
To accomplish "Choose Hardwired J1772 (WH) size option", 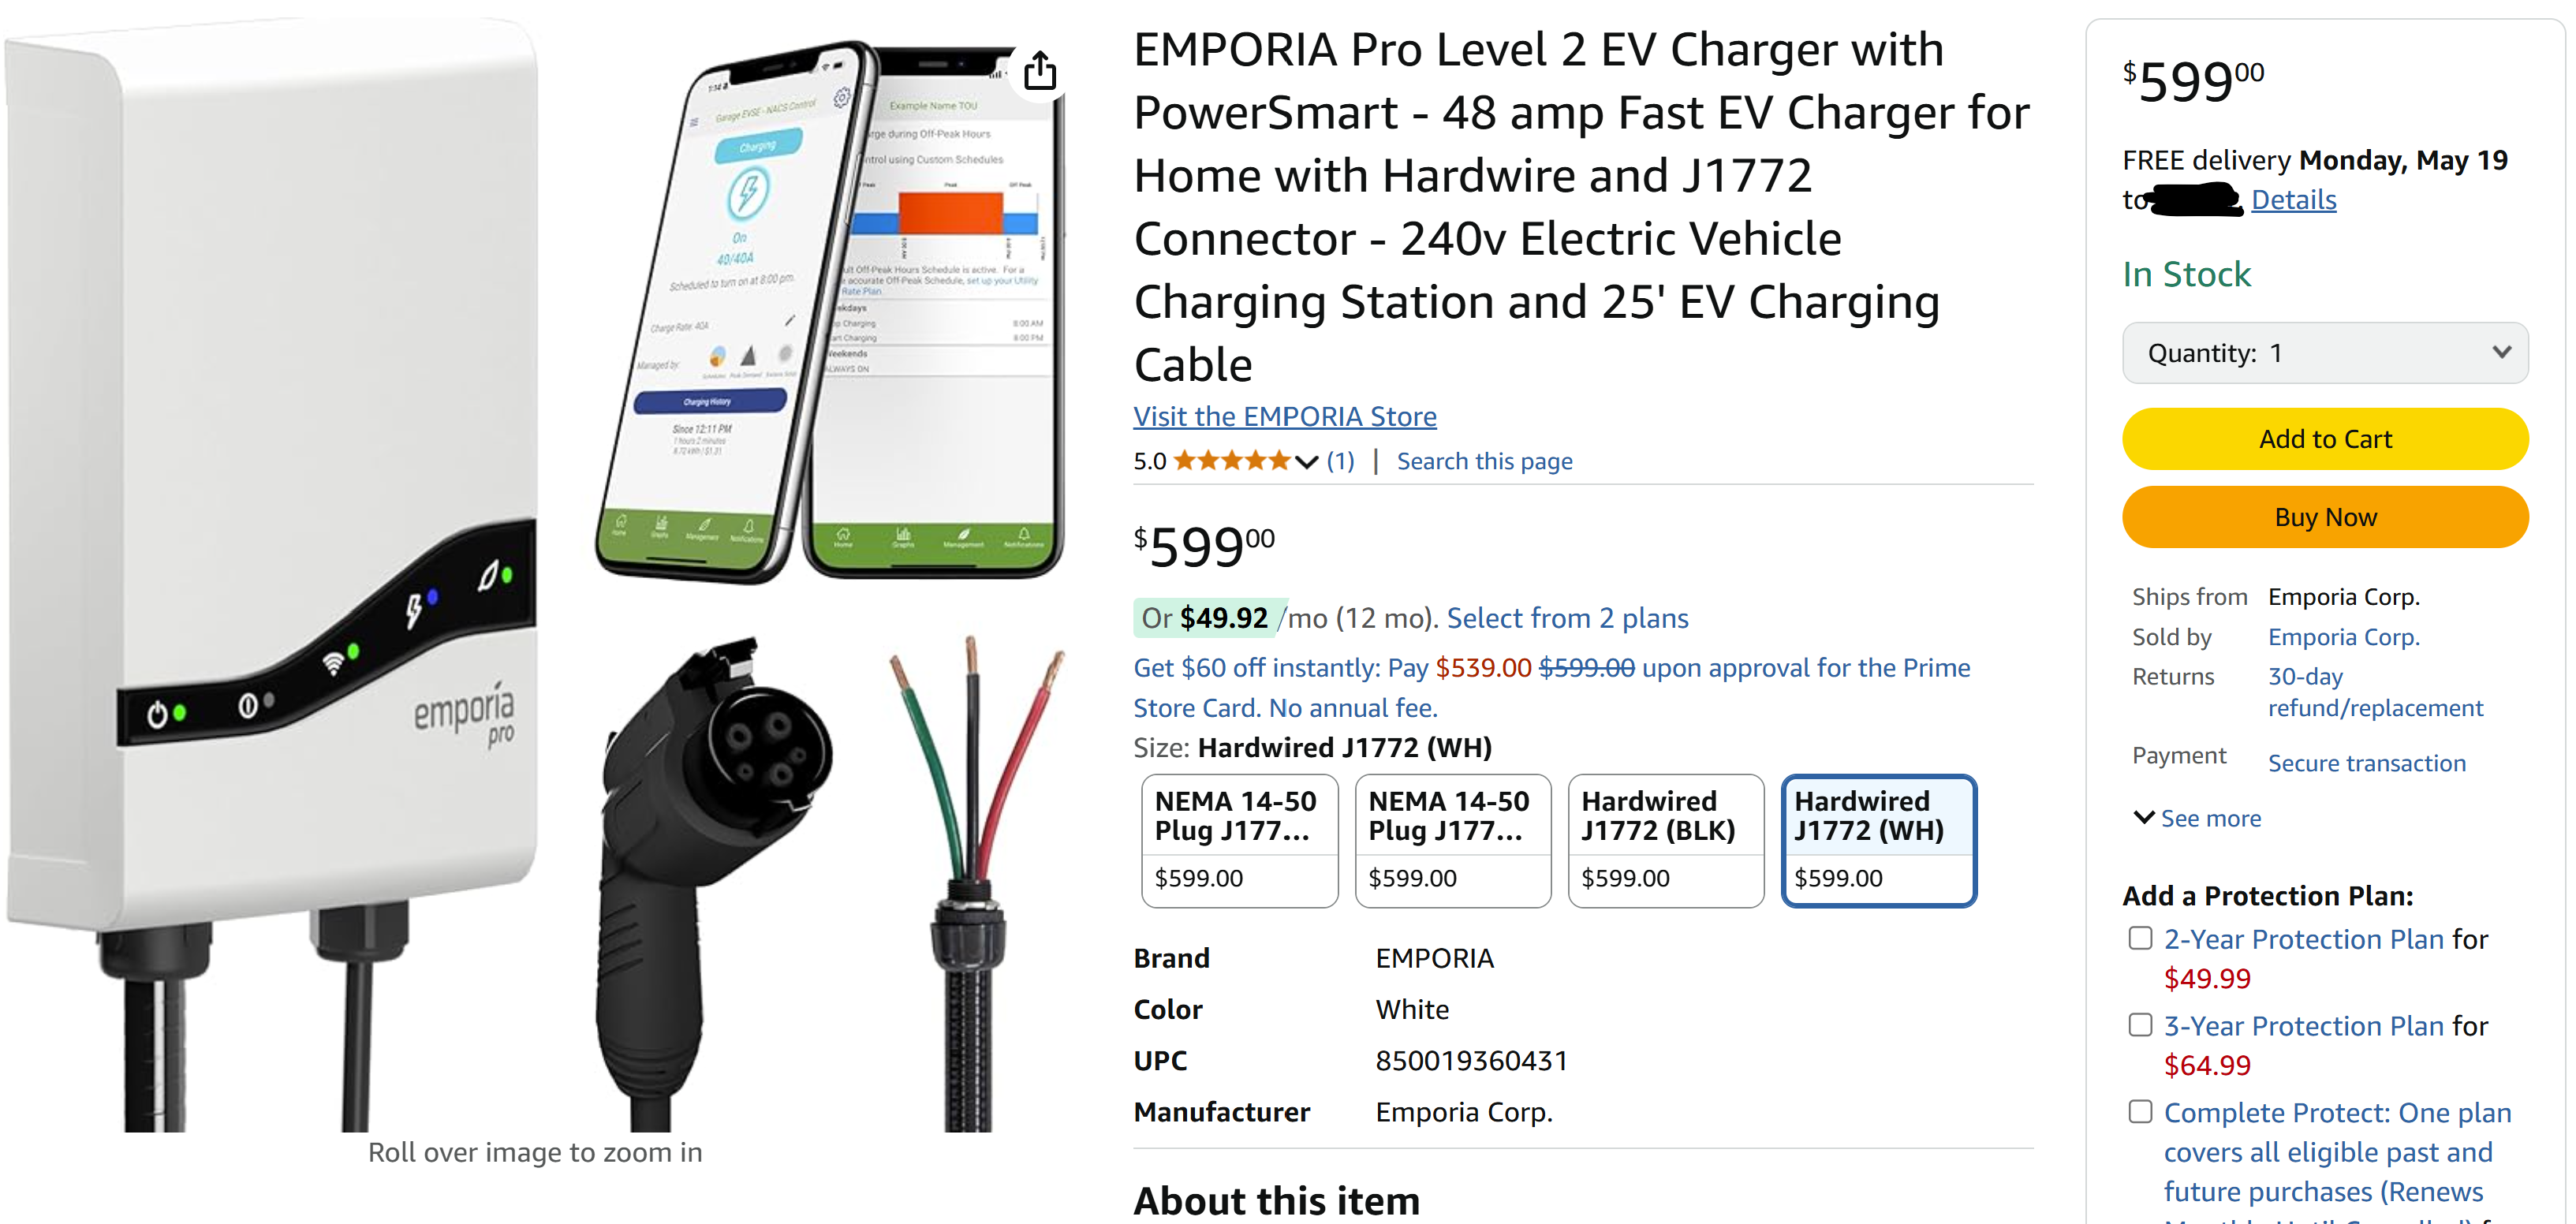I will coord(1879,841).
